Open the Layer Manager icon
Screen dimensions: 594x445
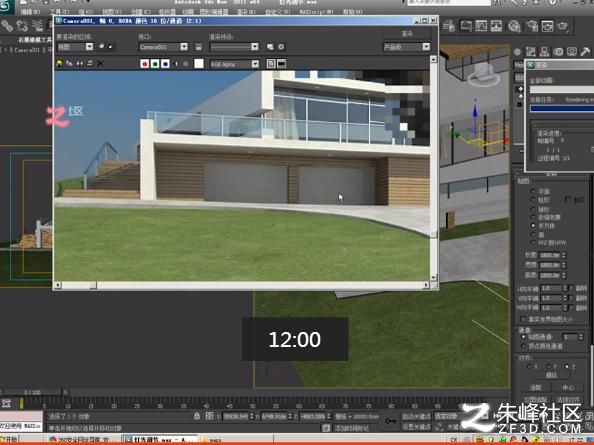point(449,26)
